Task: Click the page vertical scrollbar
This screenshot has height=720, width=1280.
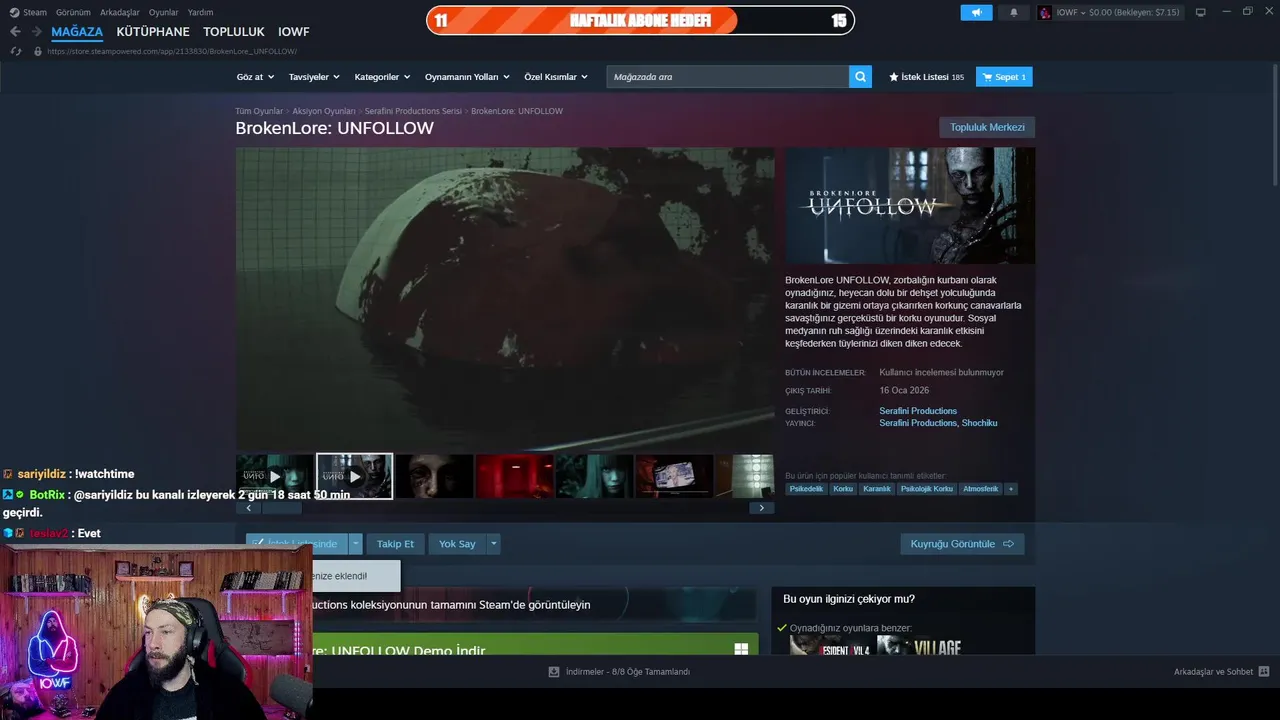Action: [x=1274, y=125]
